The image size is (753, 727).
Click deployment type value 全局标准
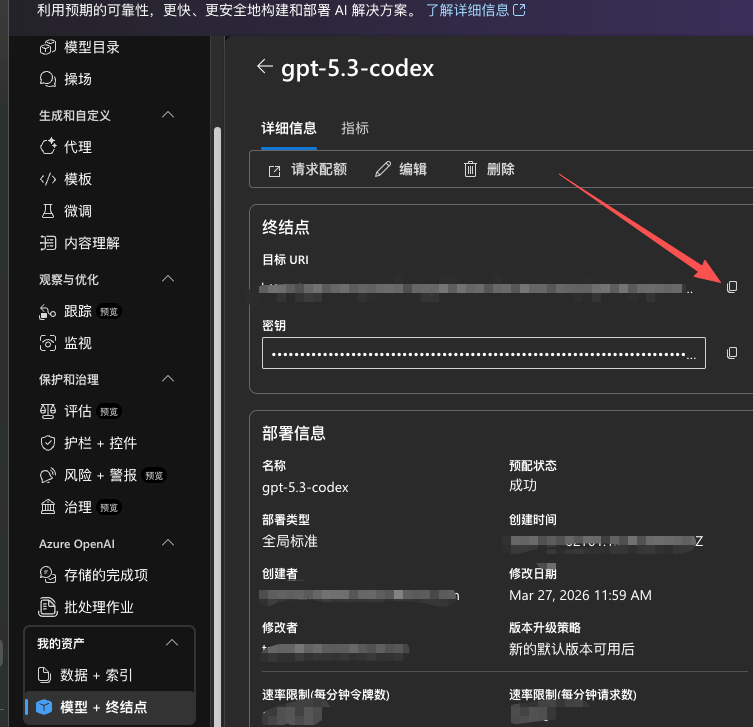290,541
